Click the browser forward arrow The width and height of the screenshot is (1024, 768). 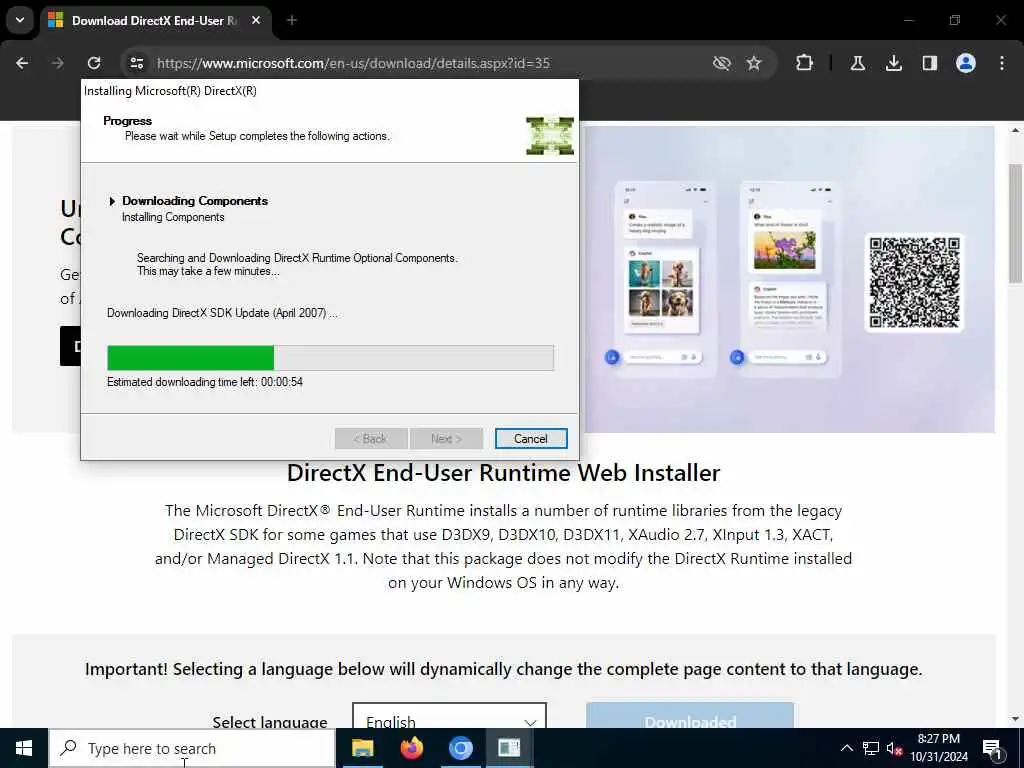(57, 63)
